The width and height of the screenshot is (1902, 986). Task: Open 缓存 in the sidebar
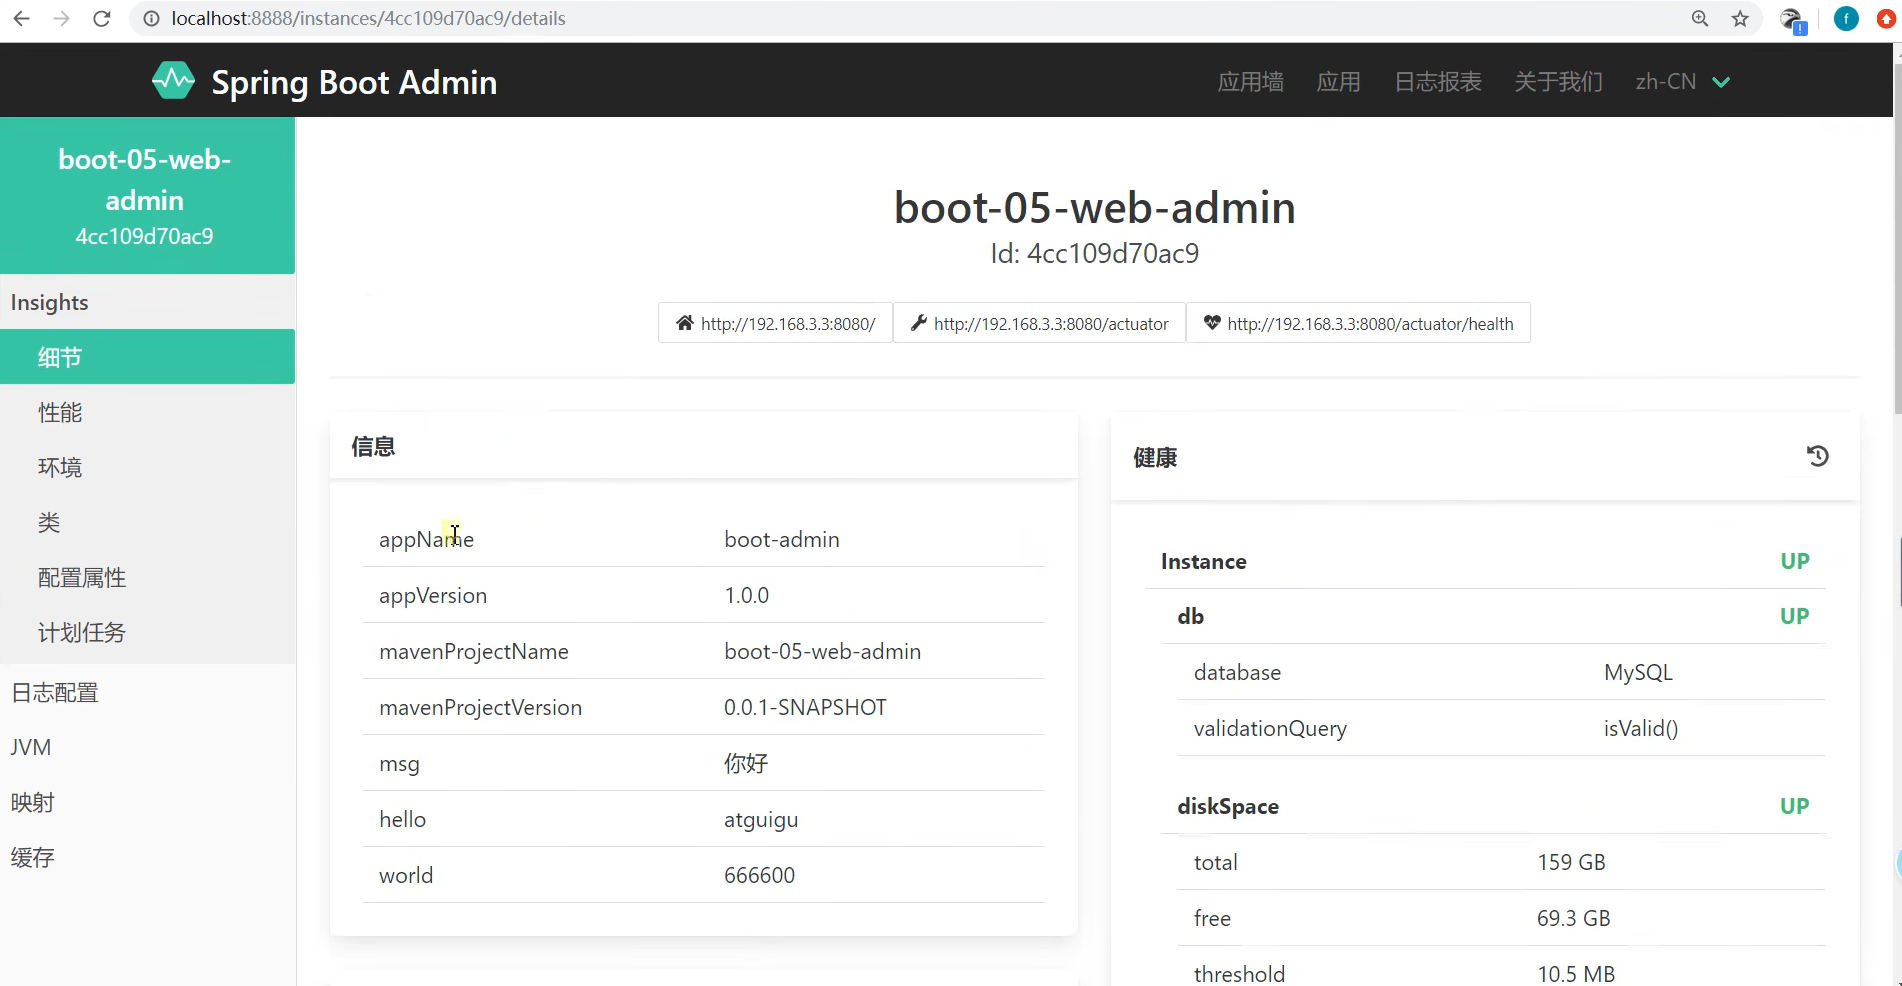click(x=147, y=857)
